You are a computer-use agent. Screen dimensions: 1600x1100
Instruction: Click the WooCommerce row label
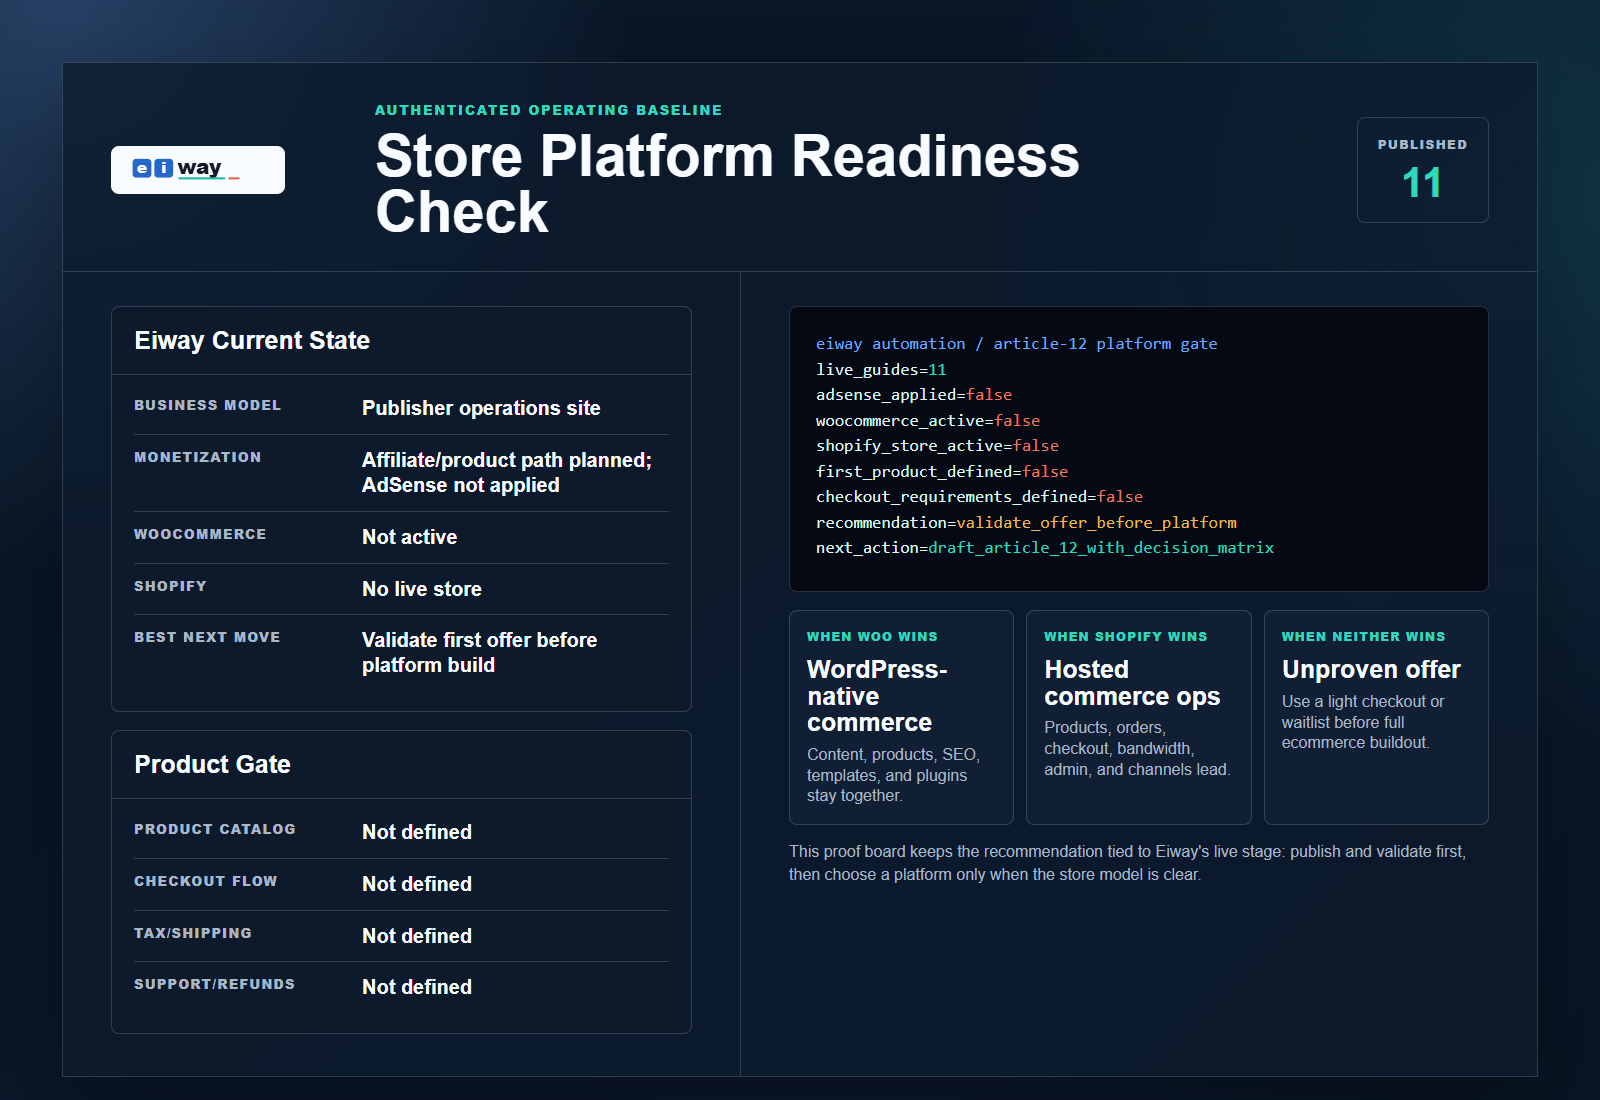pos(200,534)
